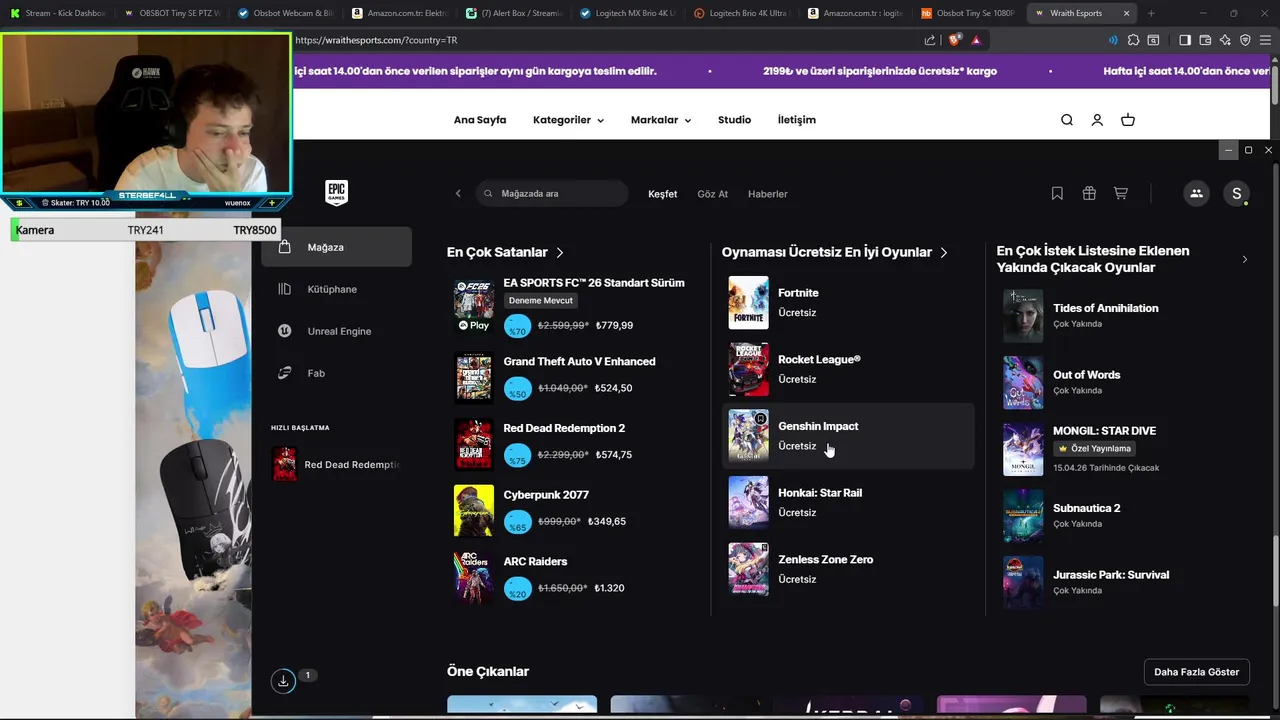Toggle the browser sidebar panel icon
The height and width of the screenshot is (720, 1280).
pos(1185,40)
